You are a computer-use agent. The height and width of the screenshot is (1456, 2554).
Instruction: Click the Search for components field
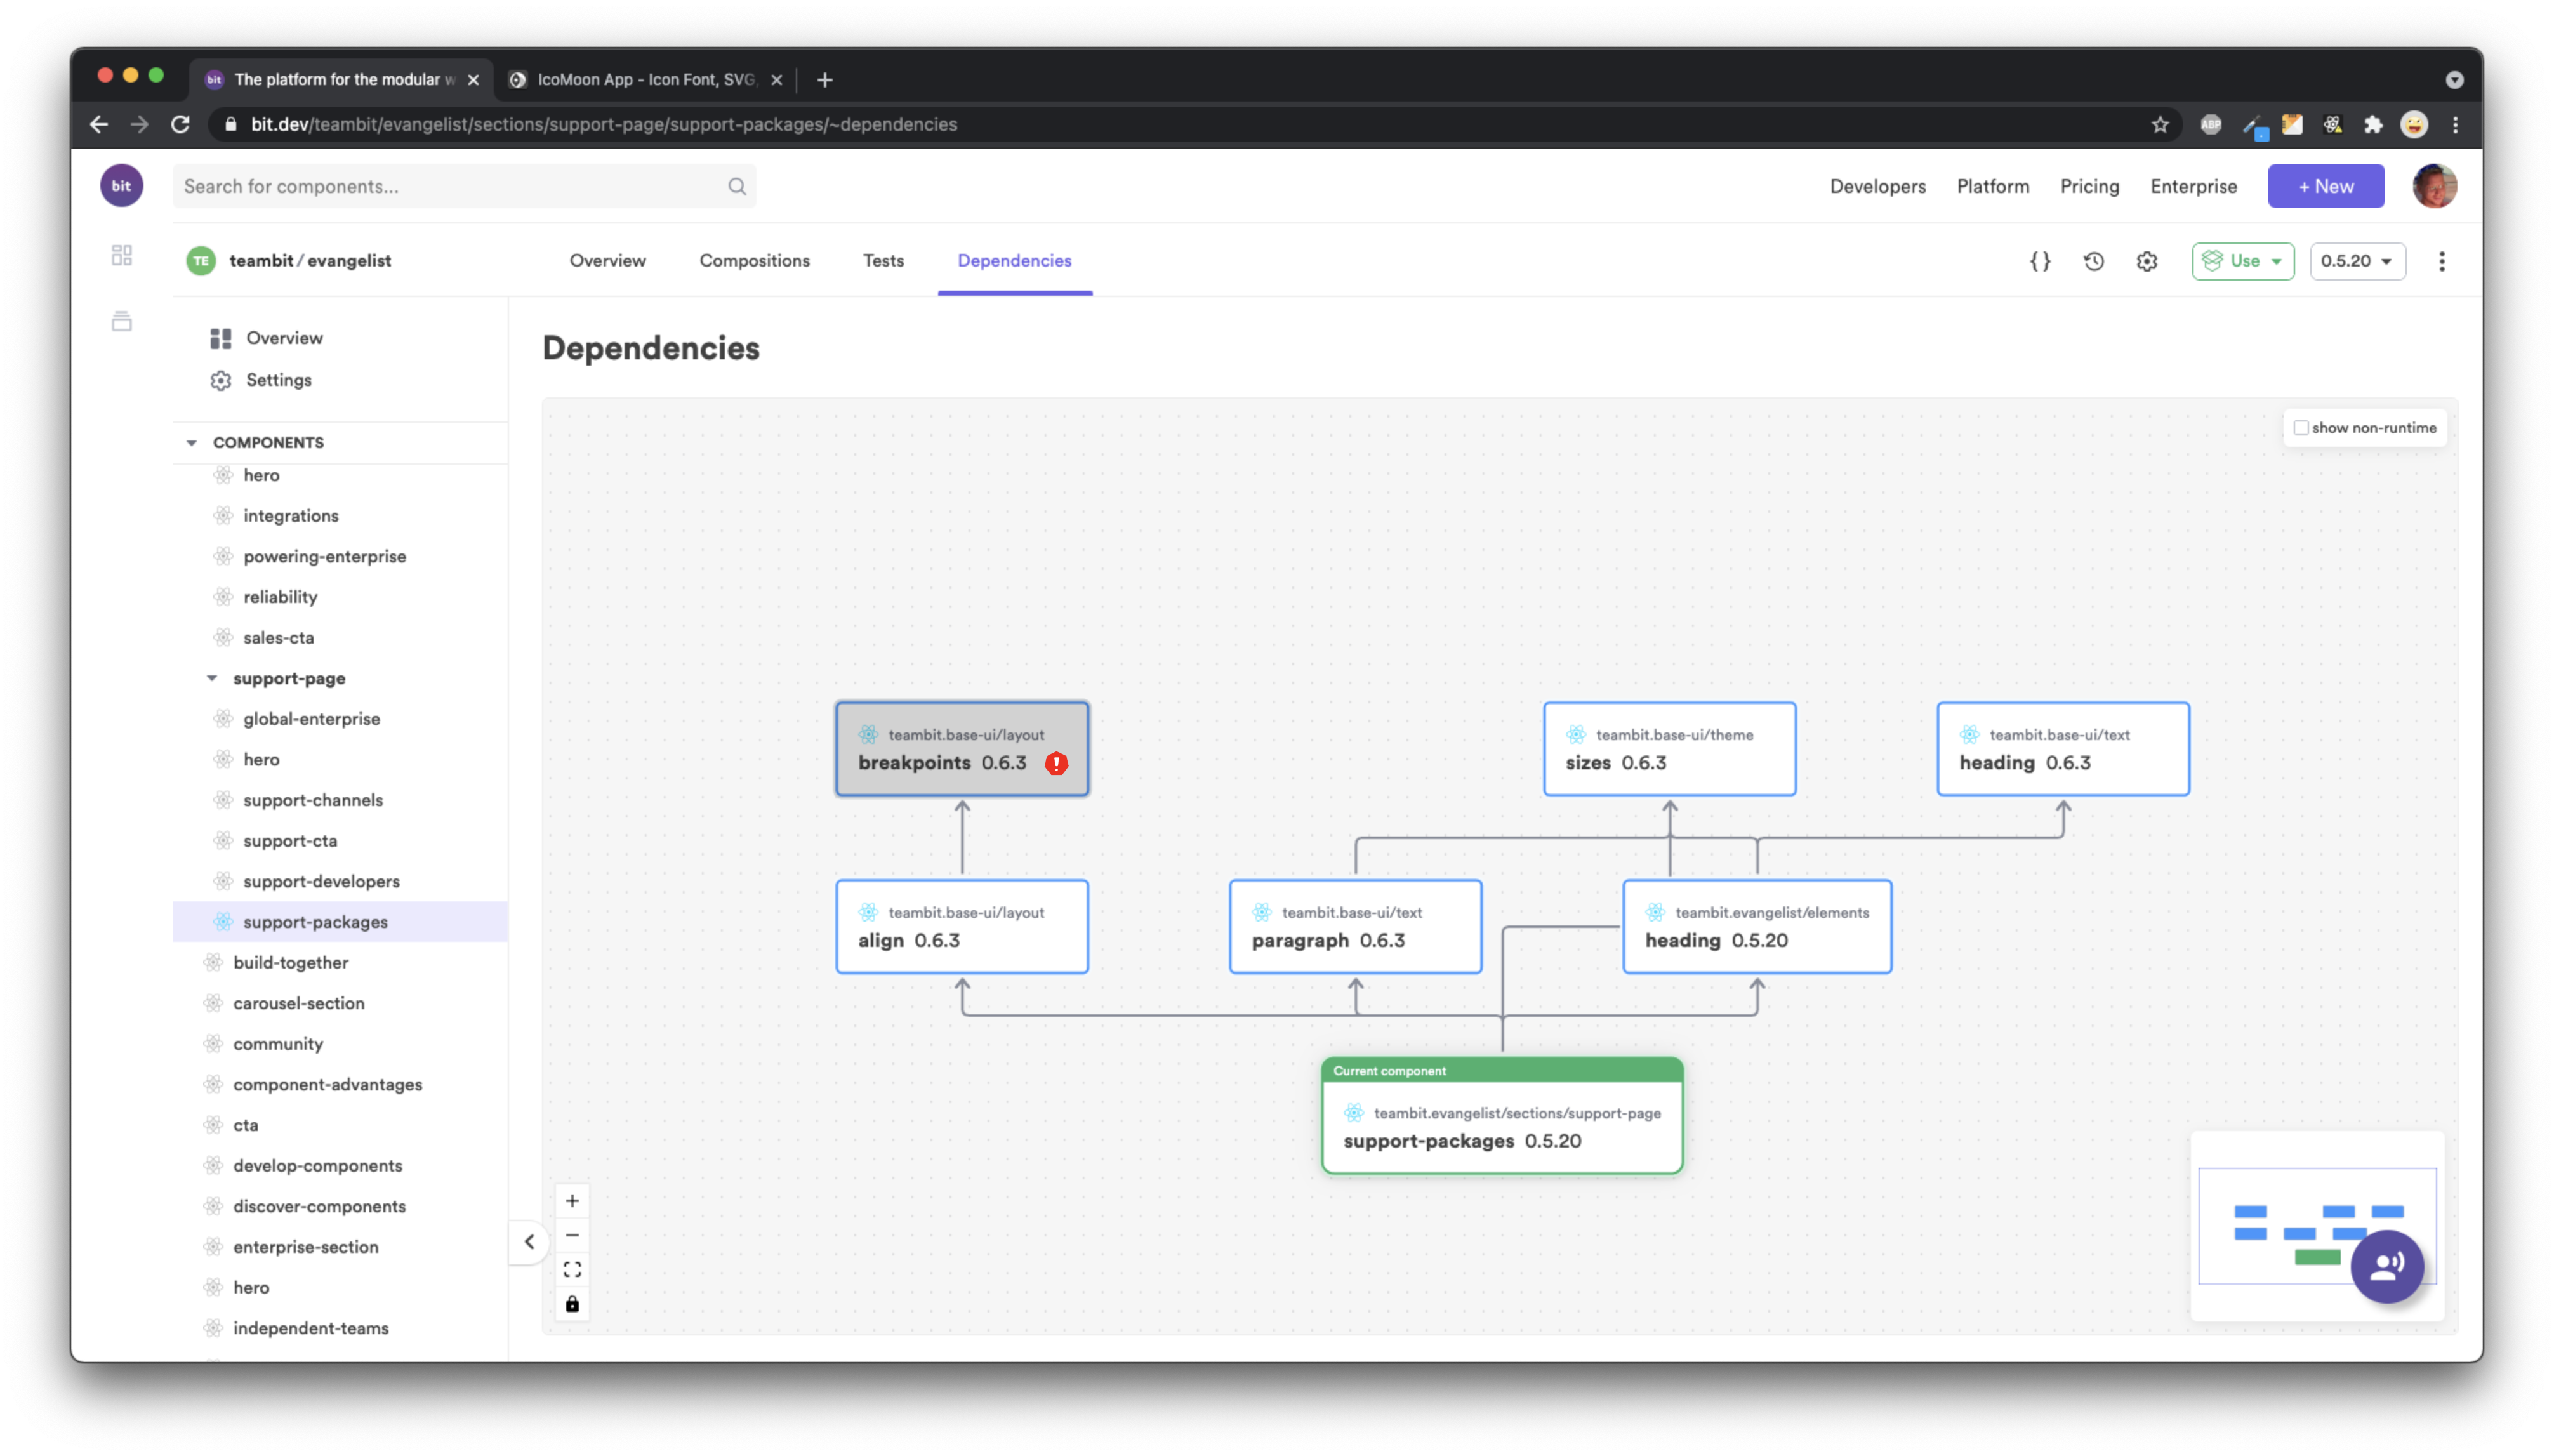[x=450, y=186]
